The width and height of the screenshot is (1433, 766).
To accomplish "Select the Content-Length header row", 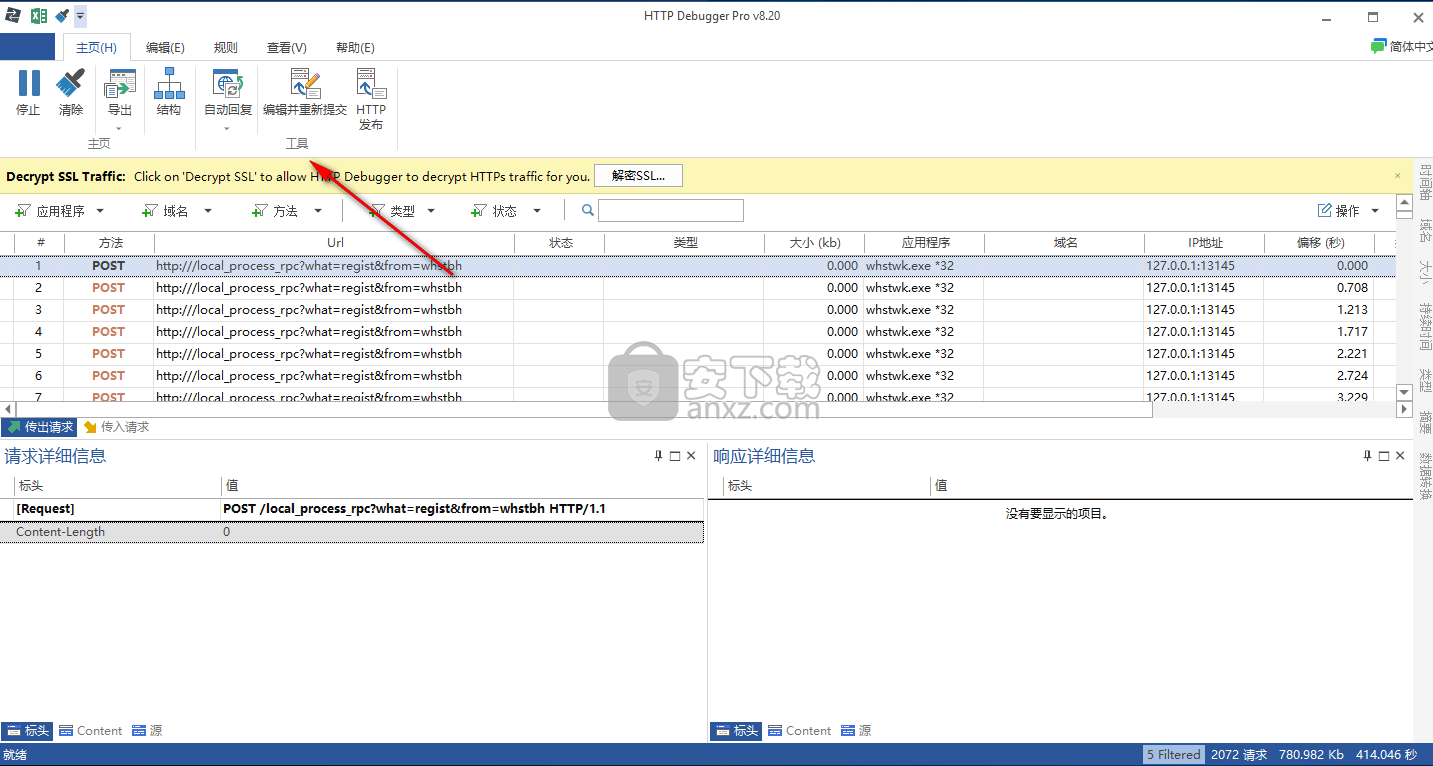I will click(352, 532).
